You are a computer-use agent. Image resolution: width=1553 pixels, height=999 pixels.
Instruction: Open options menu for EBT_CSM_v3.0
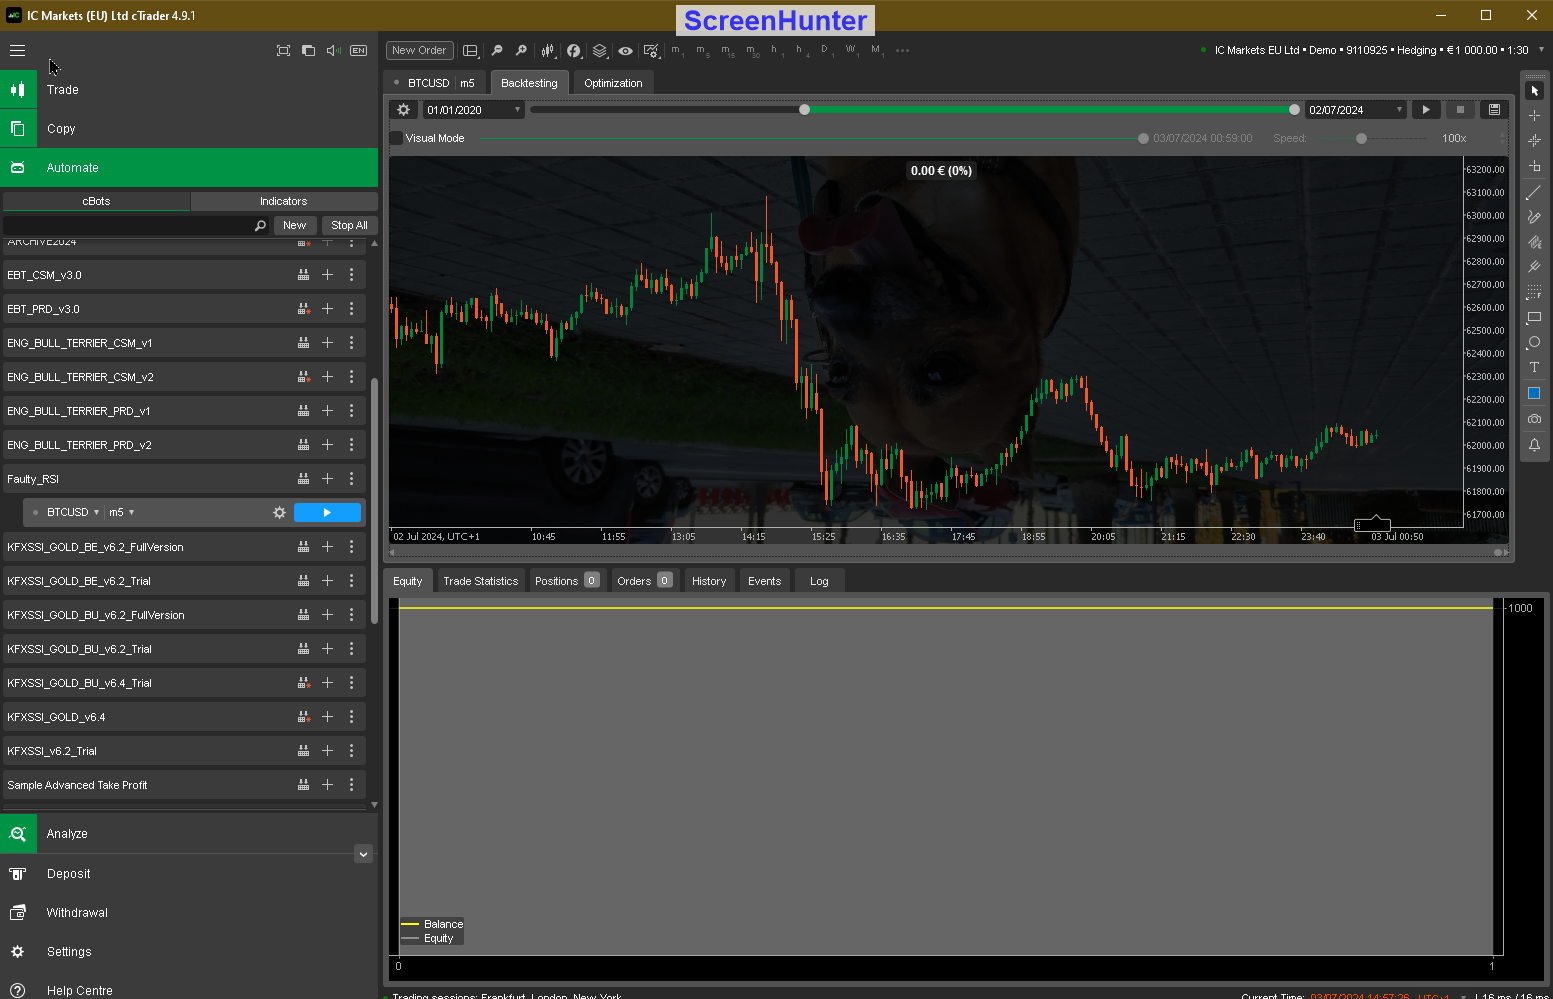351,275
